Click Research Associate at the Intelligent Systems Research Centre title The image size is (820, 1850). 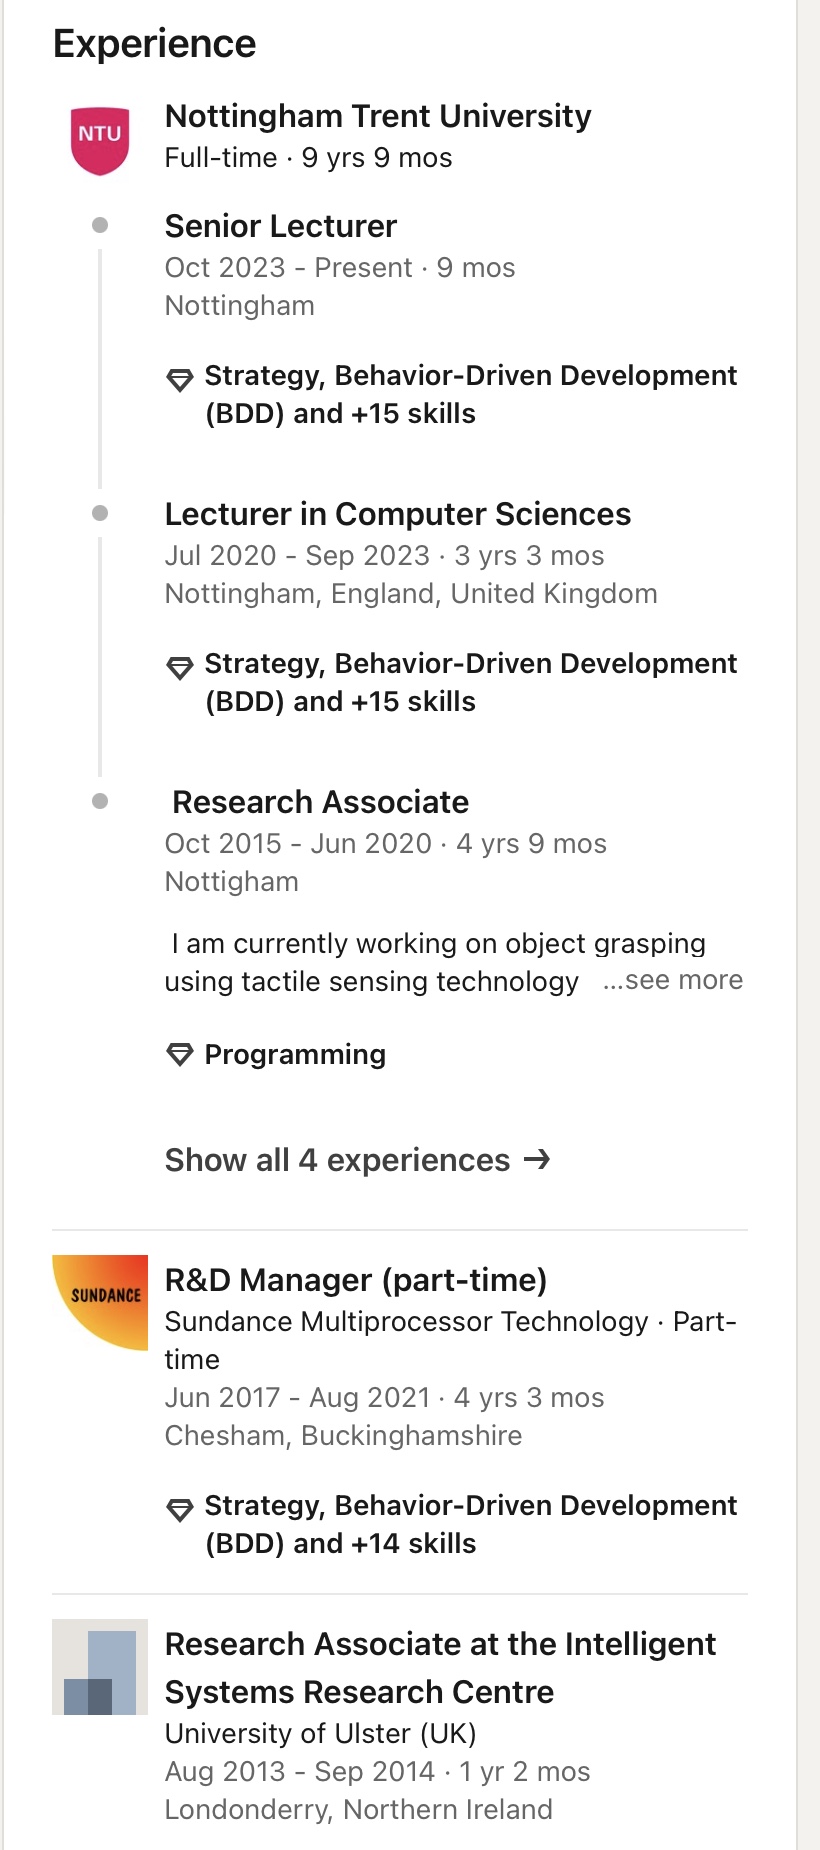(x=440, y=1667)
